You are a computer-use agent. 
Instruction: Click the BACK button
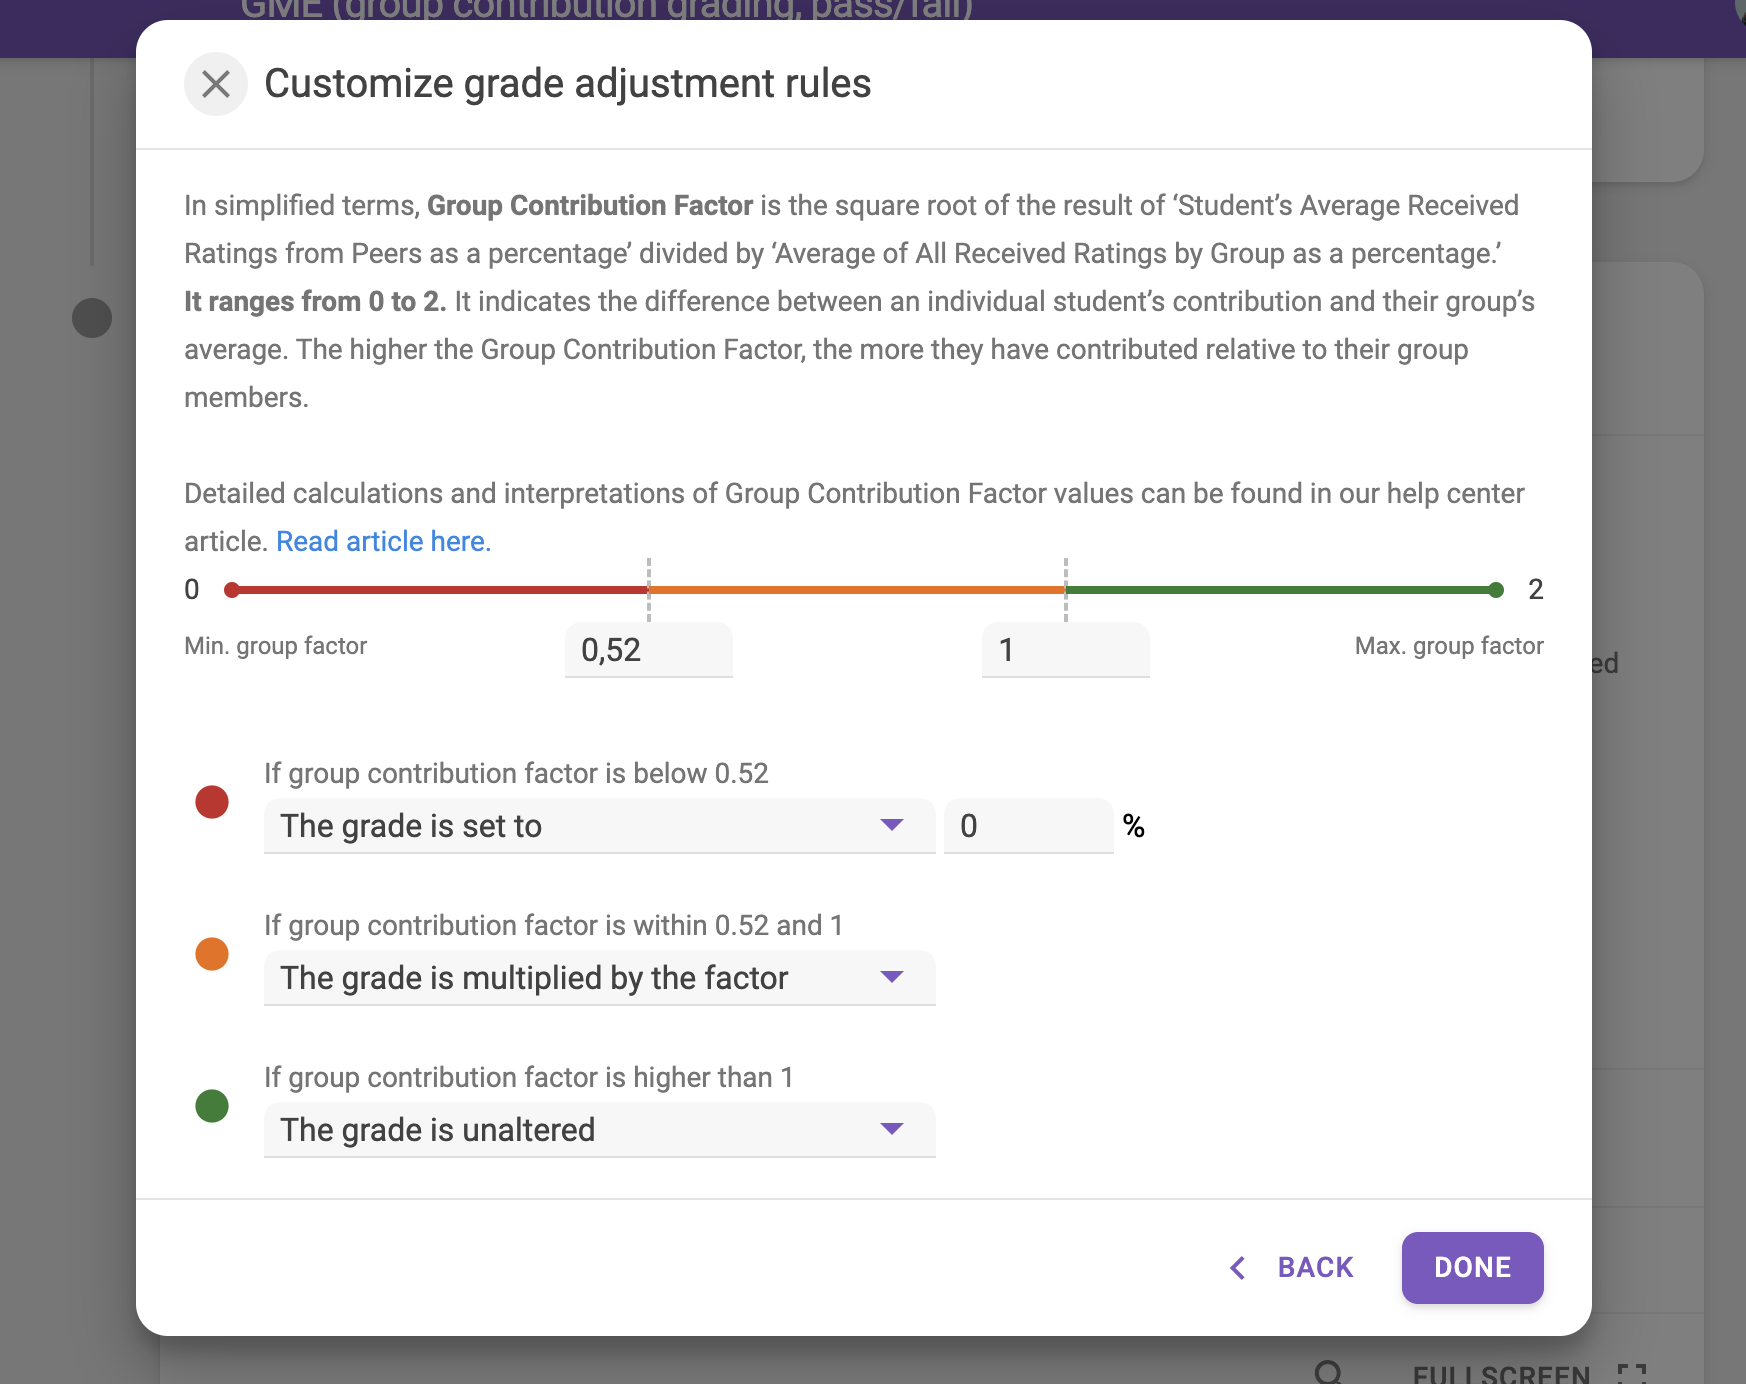coord(1291,1267)
